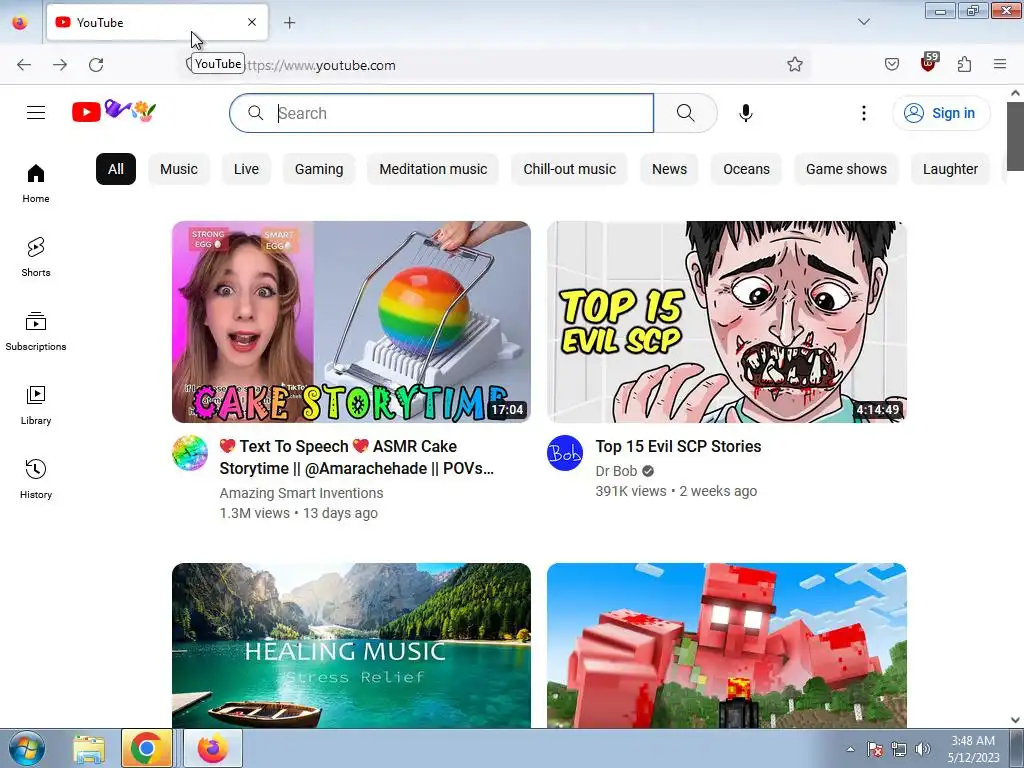Image resolution: width=1024 pixels, height=768 pixels.
Task: Open Firefox application menu
Action: pyautogui.click(x=1000, y=64)
